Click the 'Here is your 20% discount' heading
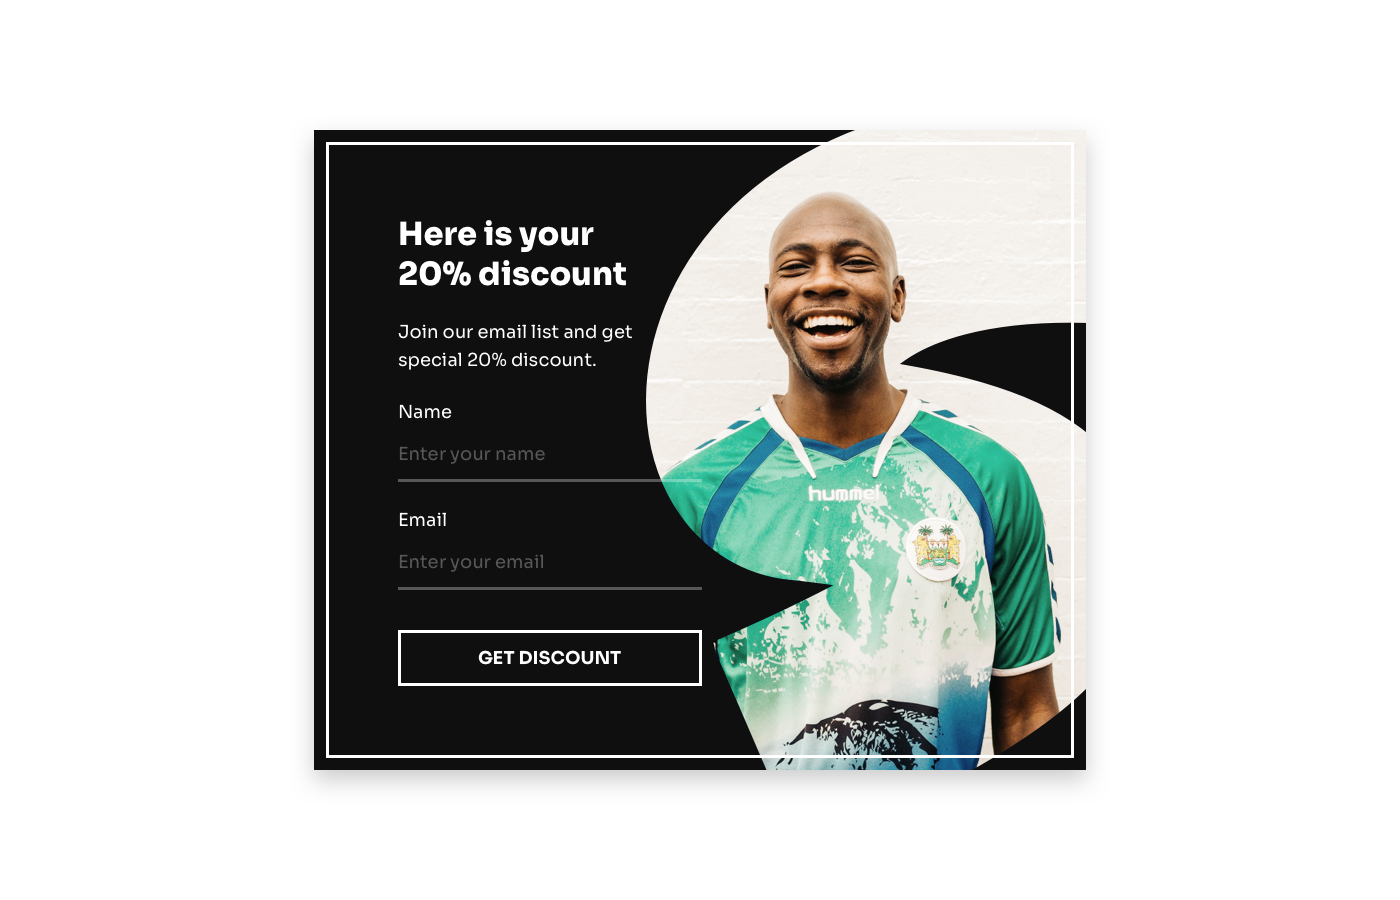The width and height of the screenshot is (1400, 900). (x=512, y=254)
